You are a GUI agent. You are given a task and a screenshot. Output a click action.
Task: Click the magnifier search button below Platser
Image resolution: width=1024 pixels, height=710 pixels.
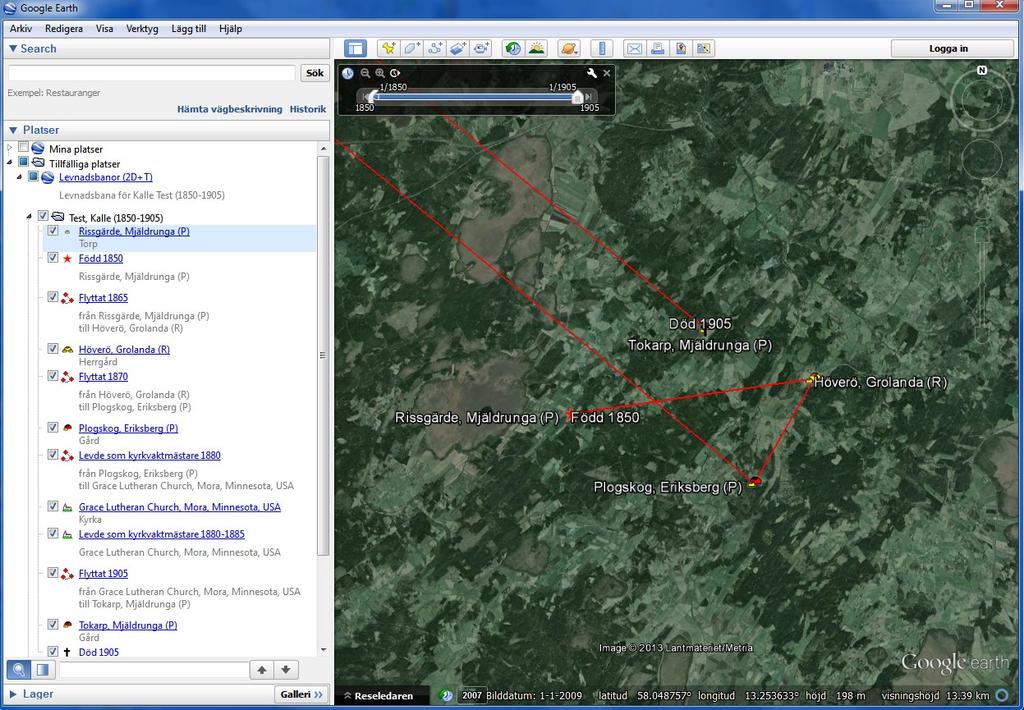18,670
